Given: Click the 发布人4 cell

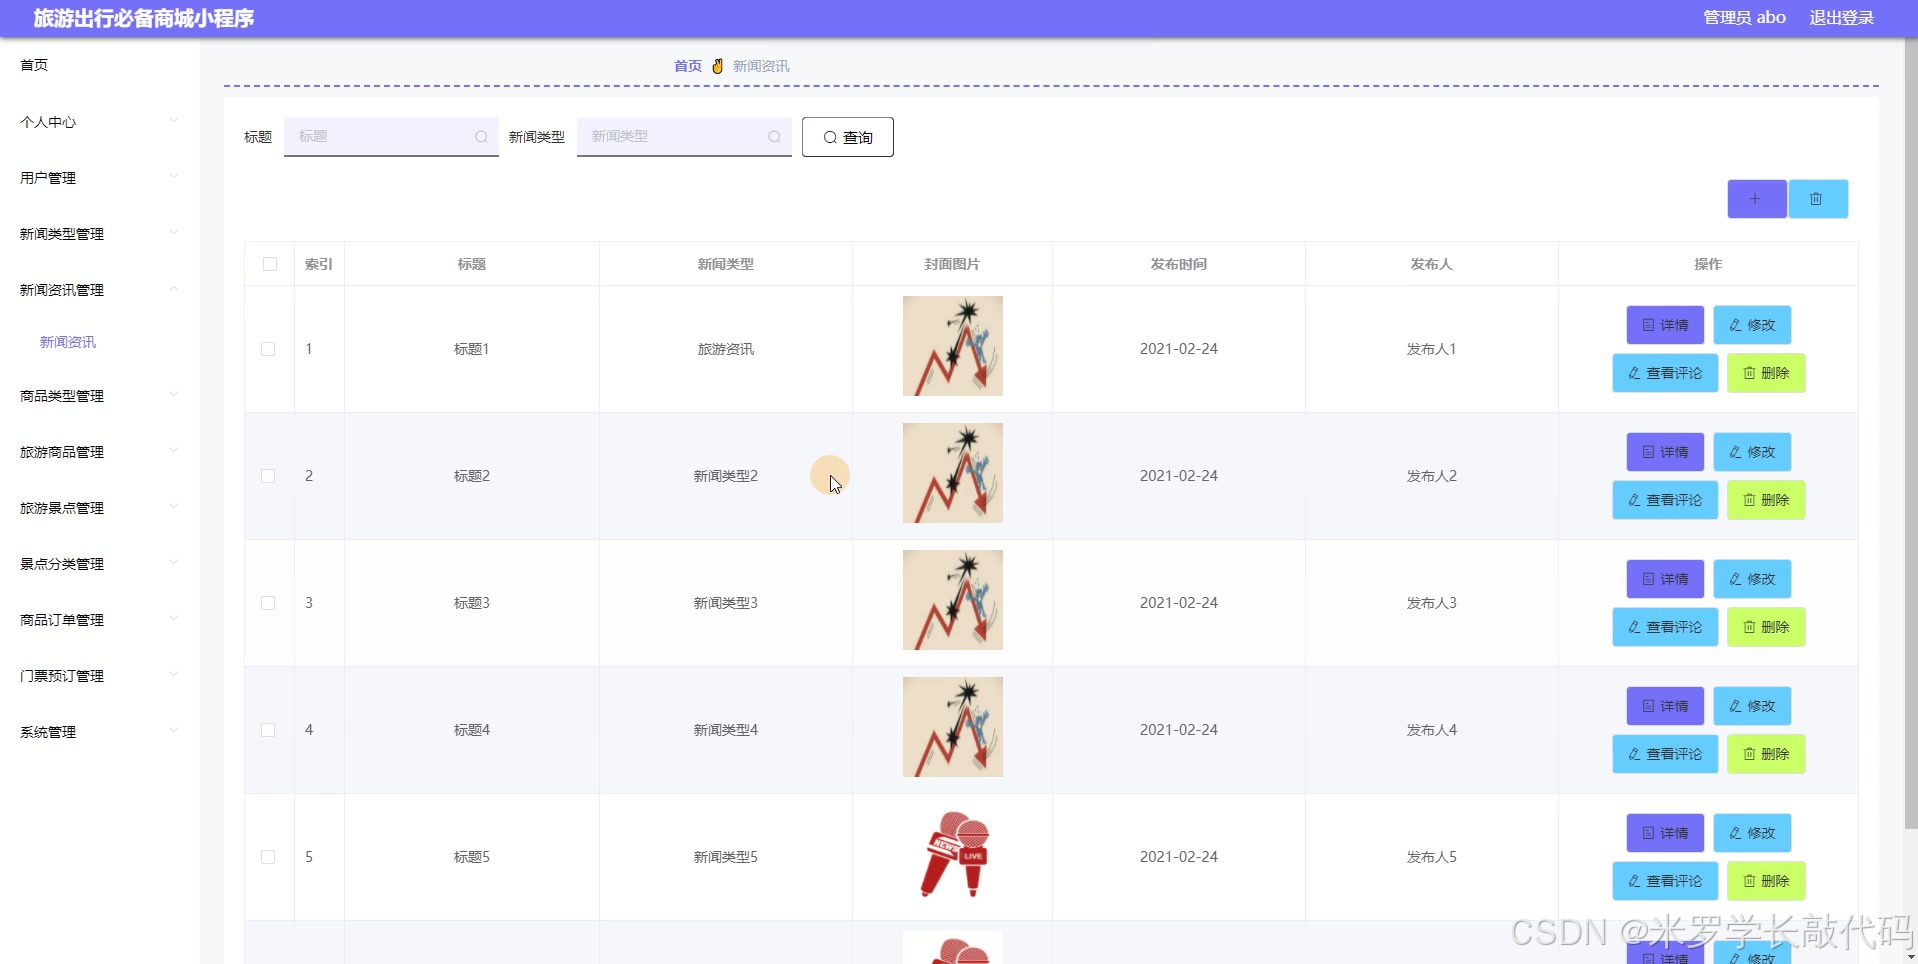Looking at the screenshot, I should coord(1431,730).
